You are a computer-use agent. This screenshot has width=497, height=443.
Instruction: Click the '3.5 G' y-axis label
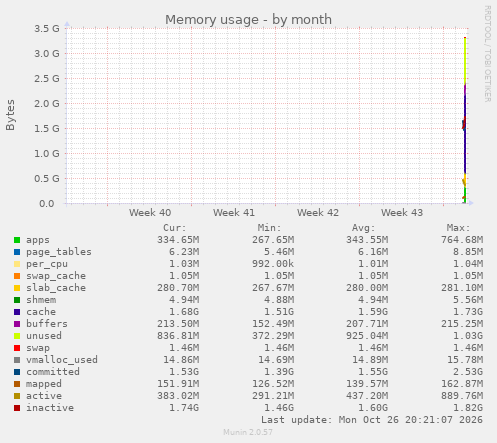pos(47,29)
